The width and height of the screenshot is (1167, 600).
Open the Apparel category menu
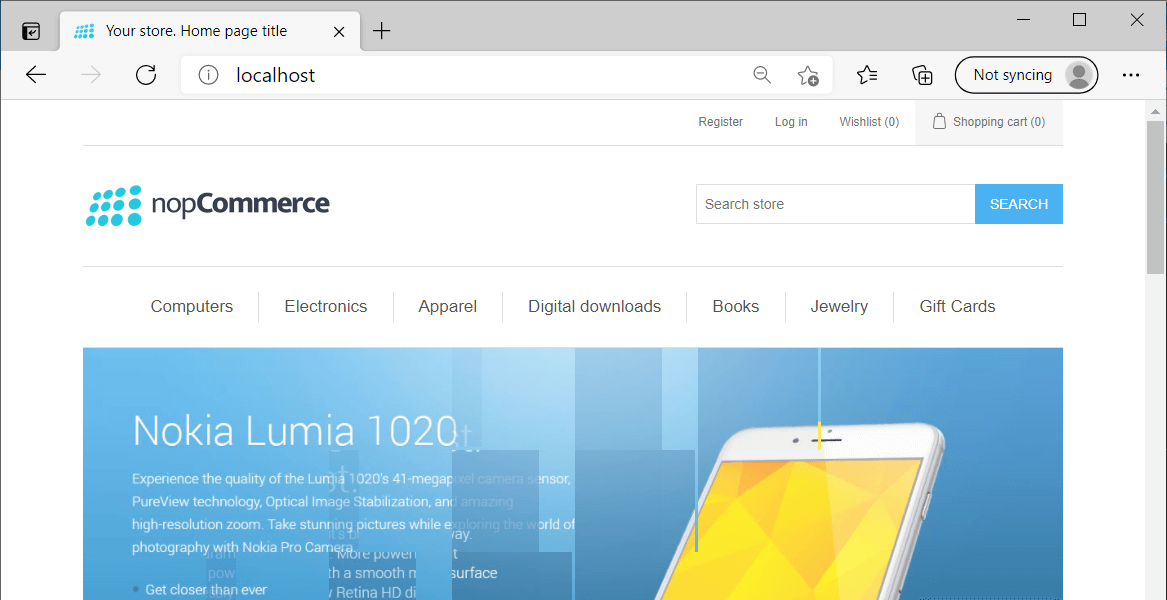pyautogui.click(x=447, y=306)
